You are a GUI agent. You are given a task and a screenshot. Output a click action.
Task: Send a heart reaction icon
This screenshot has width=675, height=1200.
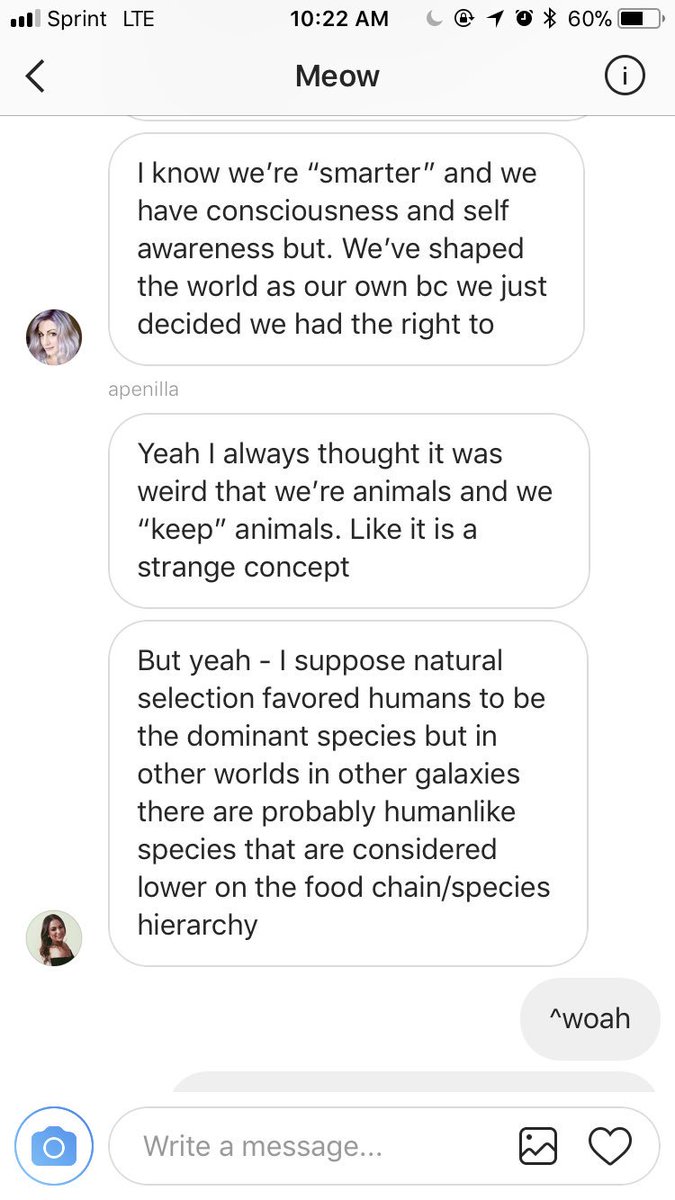[610, 1146]
